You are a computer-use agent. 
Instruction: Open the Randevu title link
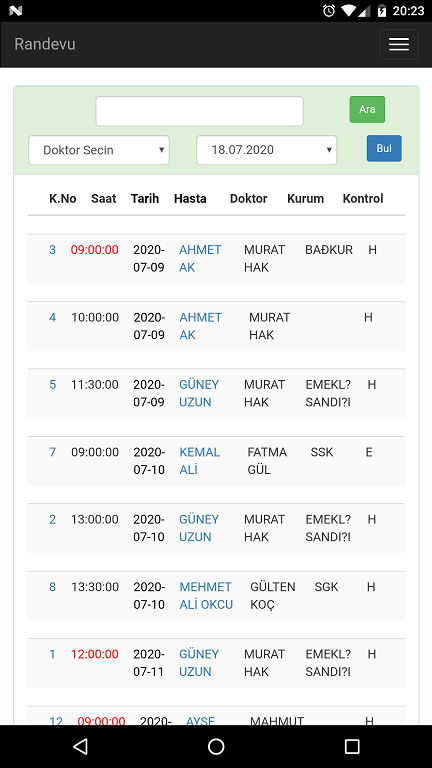45,44
